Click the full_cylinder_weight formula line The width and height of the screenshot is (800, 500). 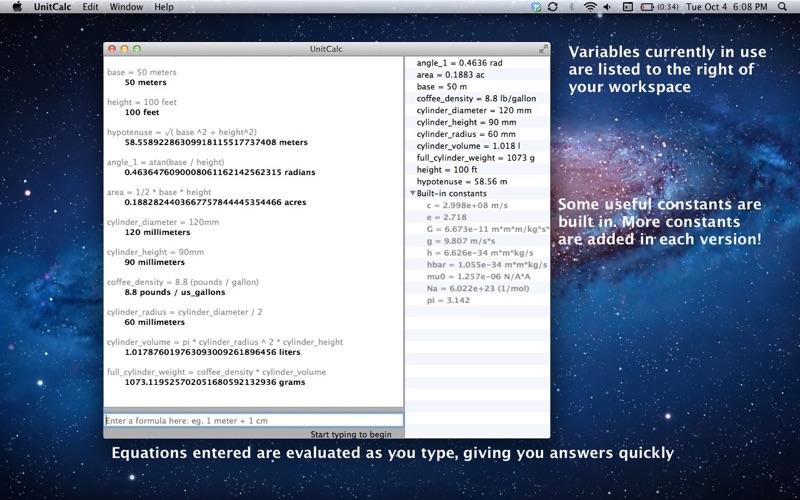(216, 372)
